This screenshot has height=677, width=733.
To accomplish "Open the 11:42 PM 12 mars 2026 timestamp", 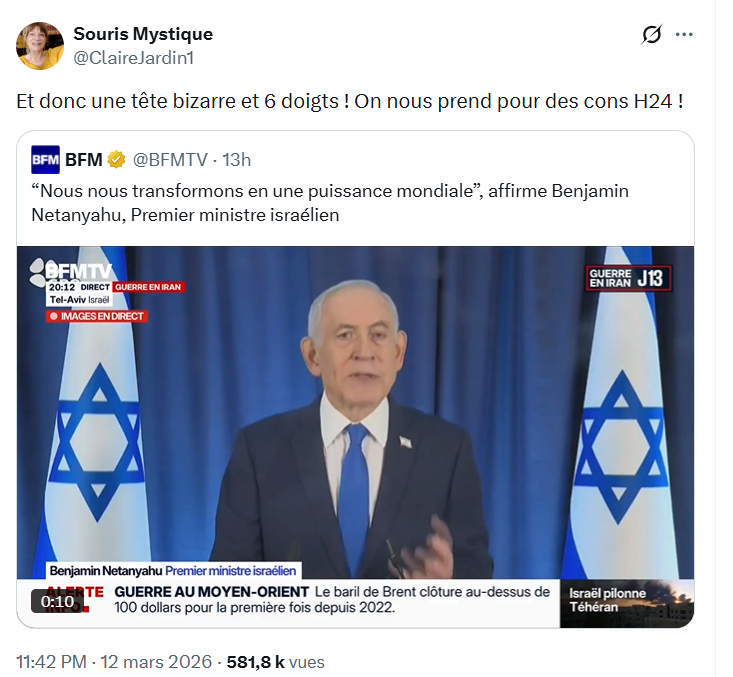I will coord(114,662).
